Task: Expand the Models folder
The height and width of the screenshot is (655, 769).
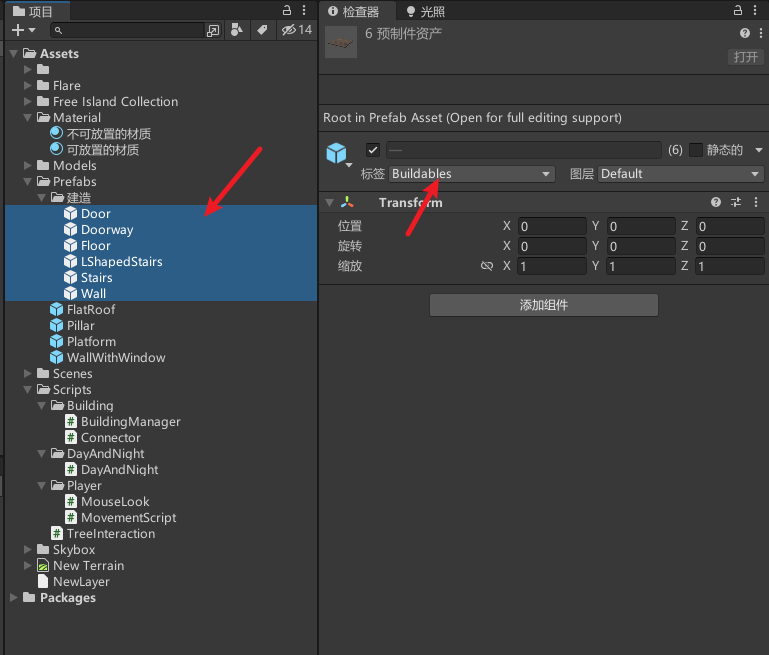Action: point(27,165)
